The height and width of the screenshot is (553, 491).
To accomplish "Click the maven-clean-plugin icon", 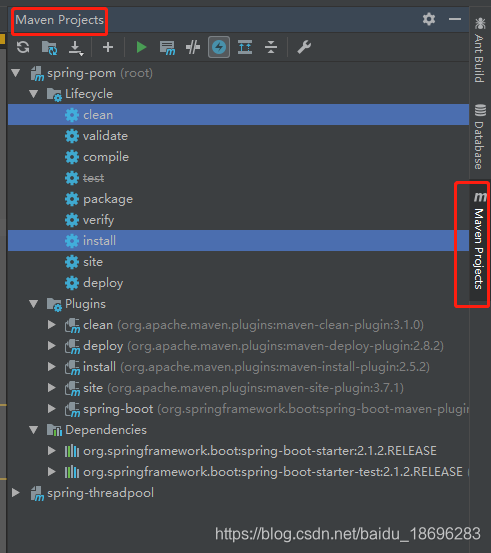I will tap(72, 325).
